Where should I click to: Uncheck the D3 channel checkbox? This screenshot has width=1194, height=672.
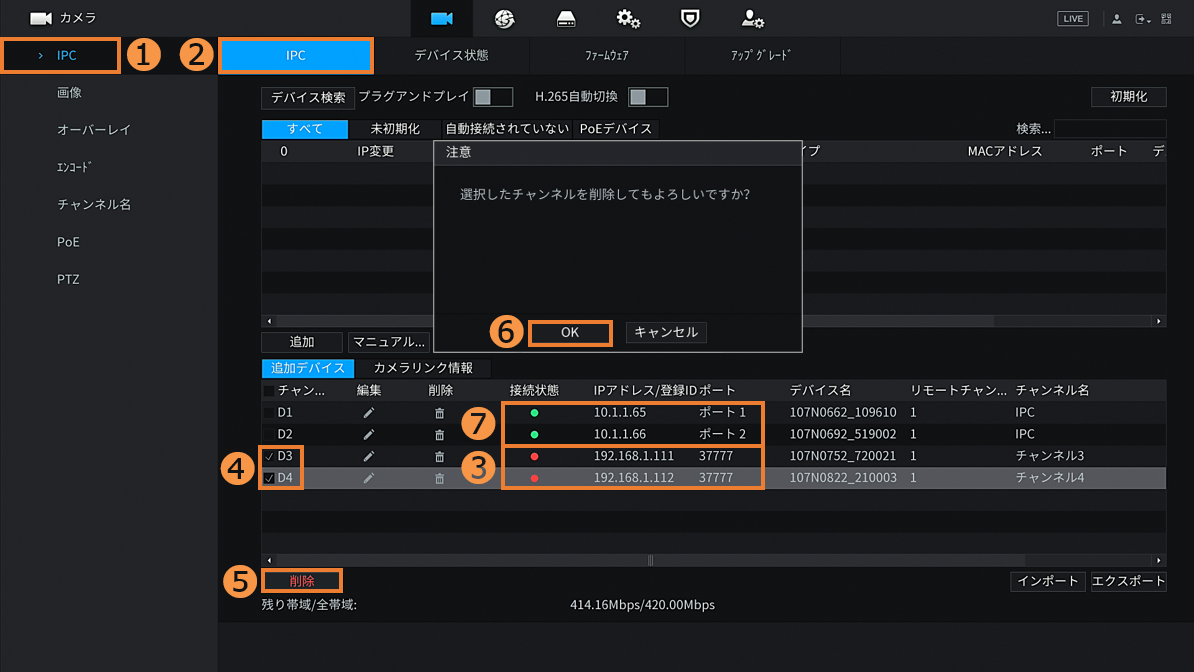(269, 457)
